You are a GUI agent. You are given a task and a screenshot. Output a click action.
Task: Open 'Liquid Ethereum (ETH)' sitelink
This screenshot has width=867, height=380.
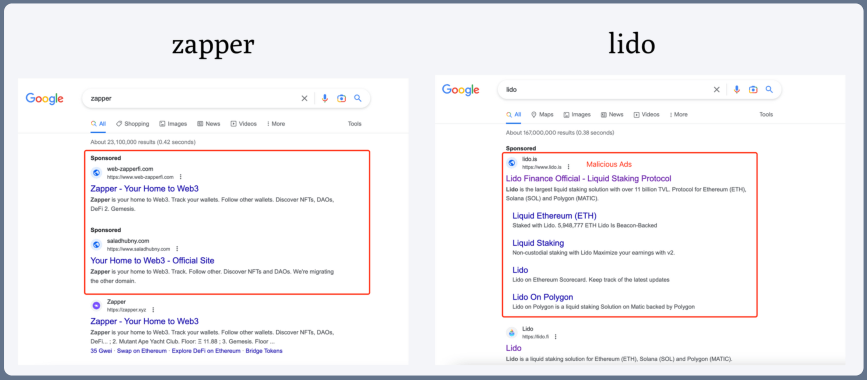coord(554,216)
